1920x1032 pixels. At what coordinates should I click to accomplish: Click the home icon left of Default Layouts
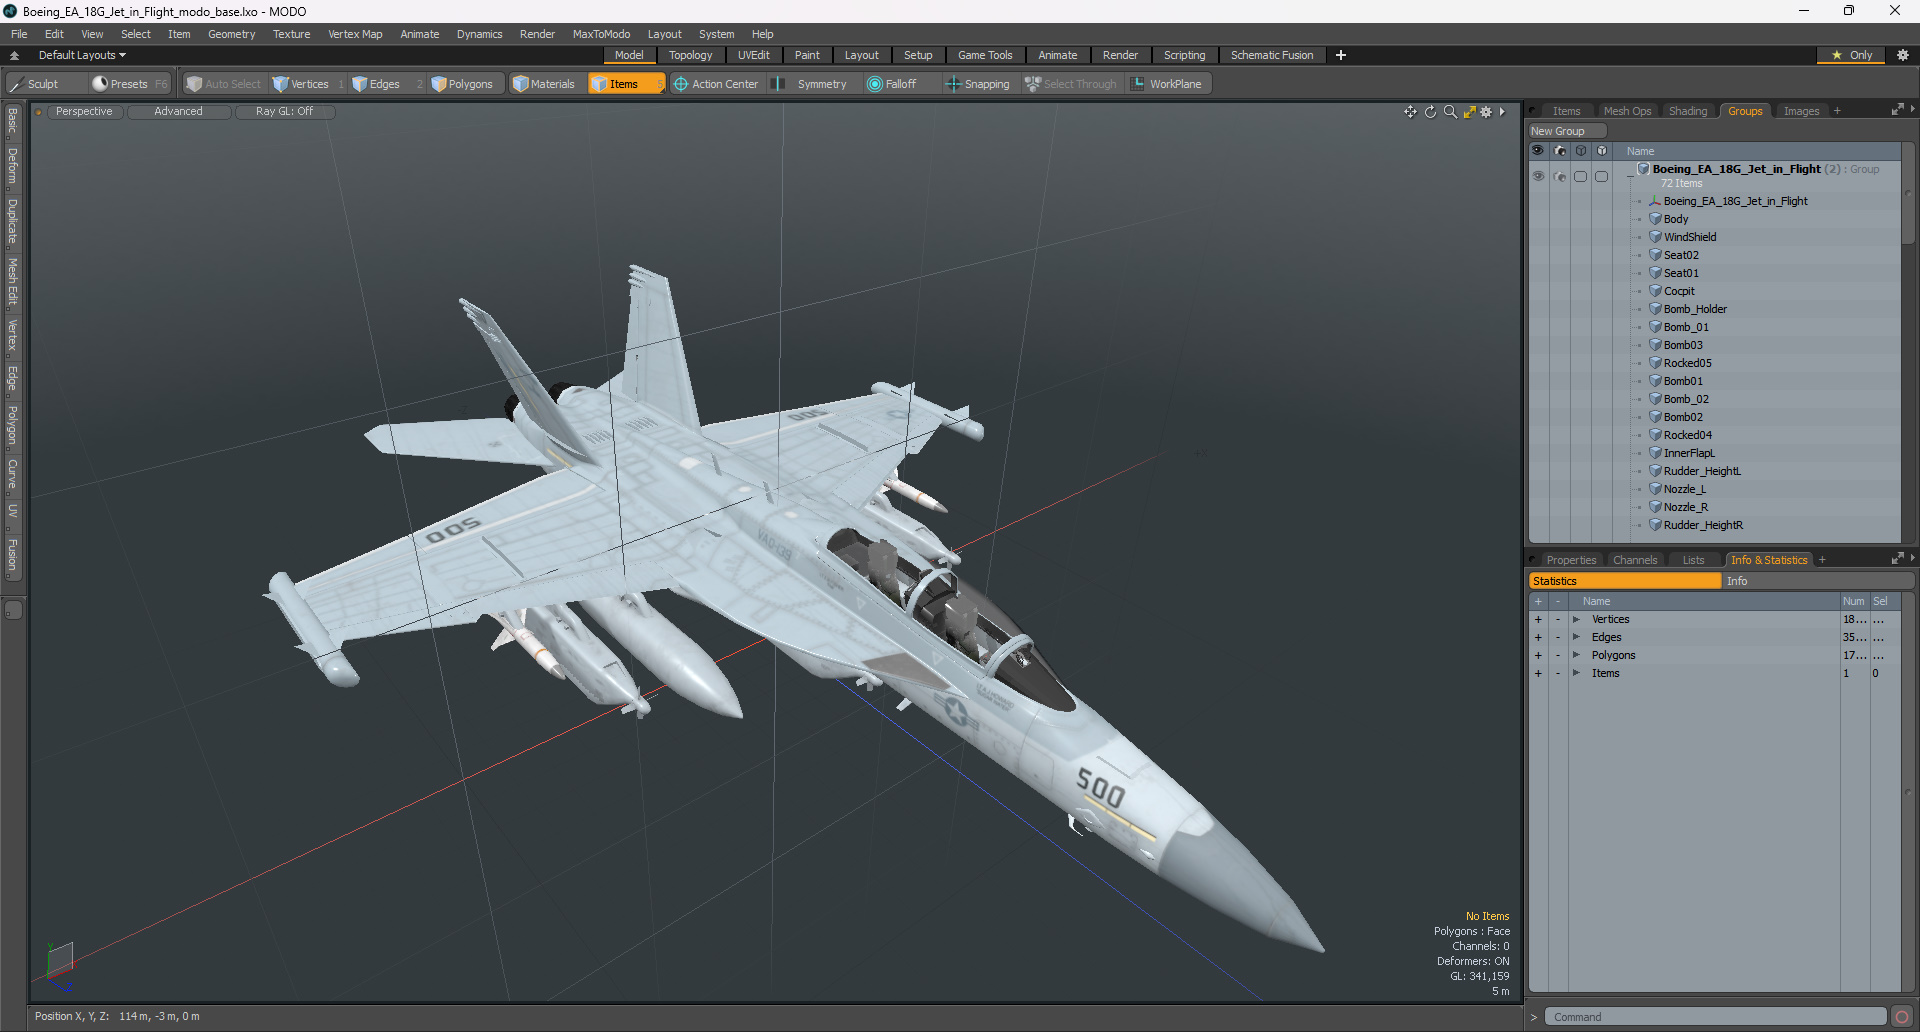click(14, 55)
